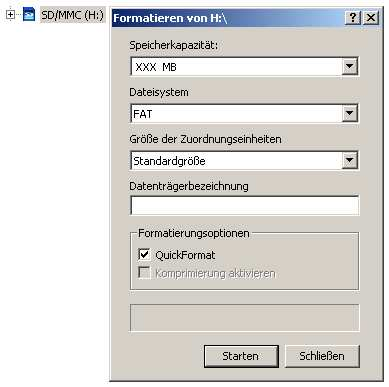Click the XXX MB capacity field
This screenshot has height=387, width=389.
(x=236, y=67)
